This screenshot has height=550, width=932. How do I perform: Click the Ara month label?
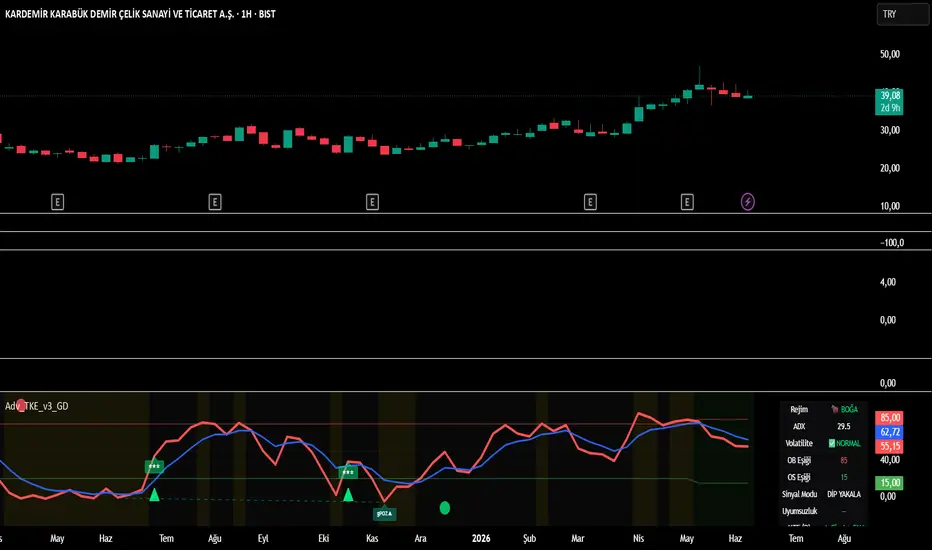coord(420,539)
